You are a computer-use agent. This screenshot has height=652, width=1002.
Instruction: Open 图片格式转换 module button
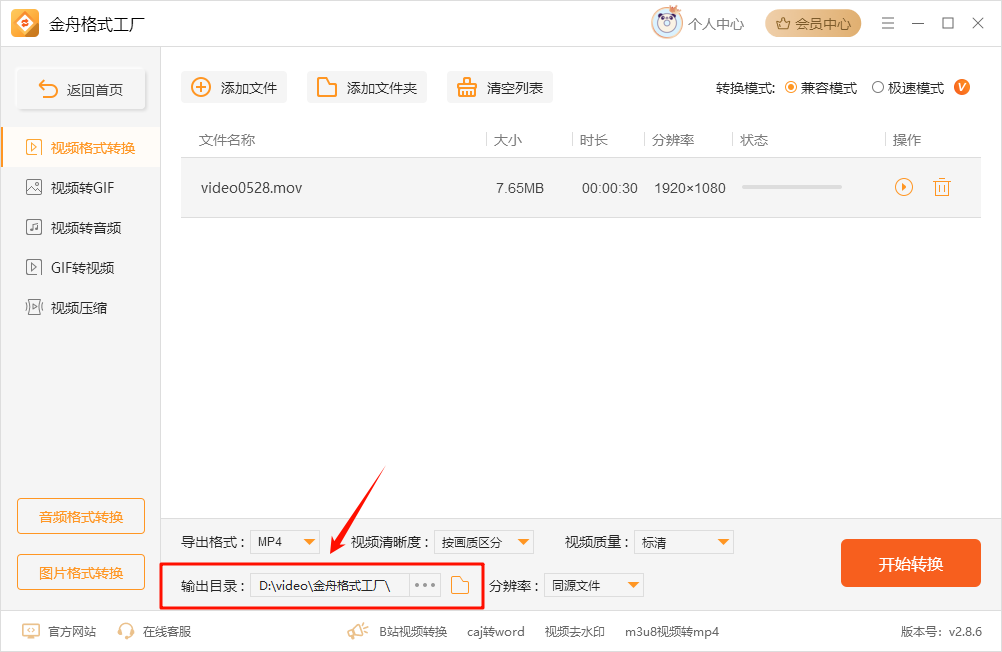(81, 572)
